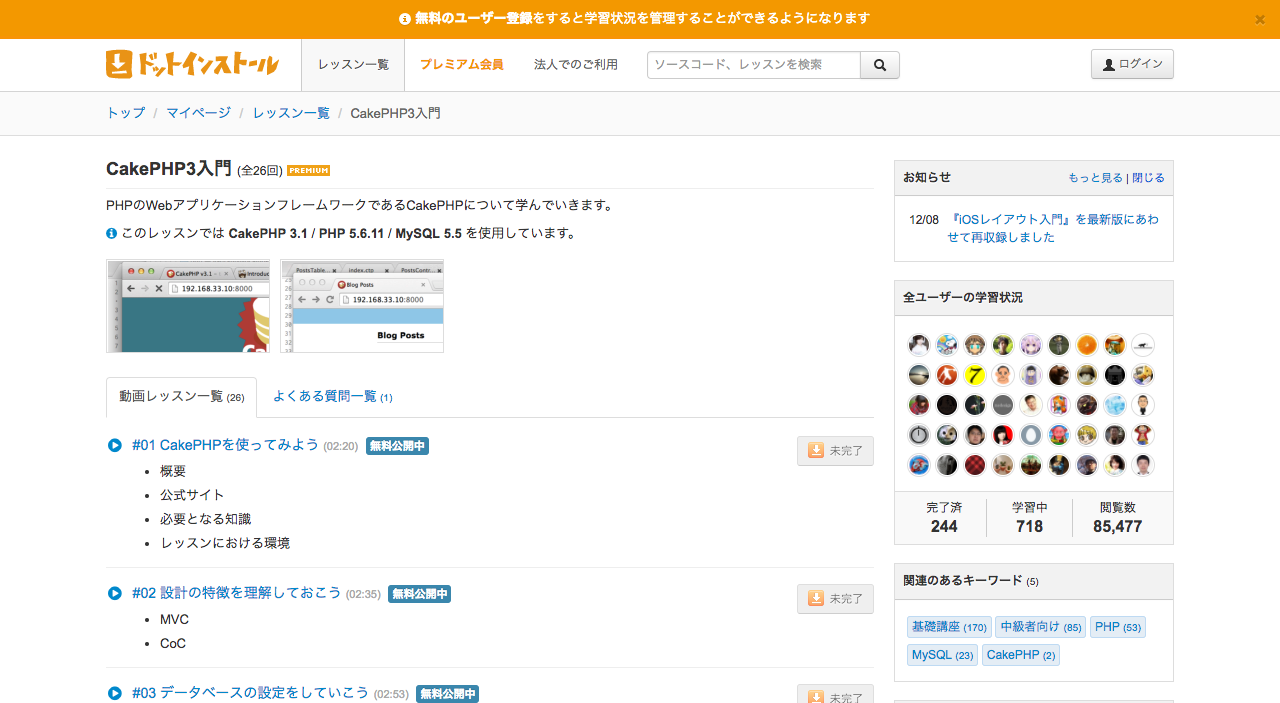1280x703 pixels.
Task: Click the play icon for lesson #03
Action: tap(115, 693)
